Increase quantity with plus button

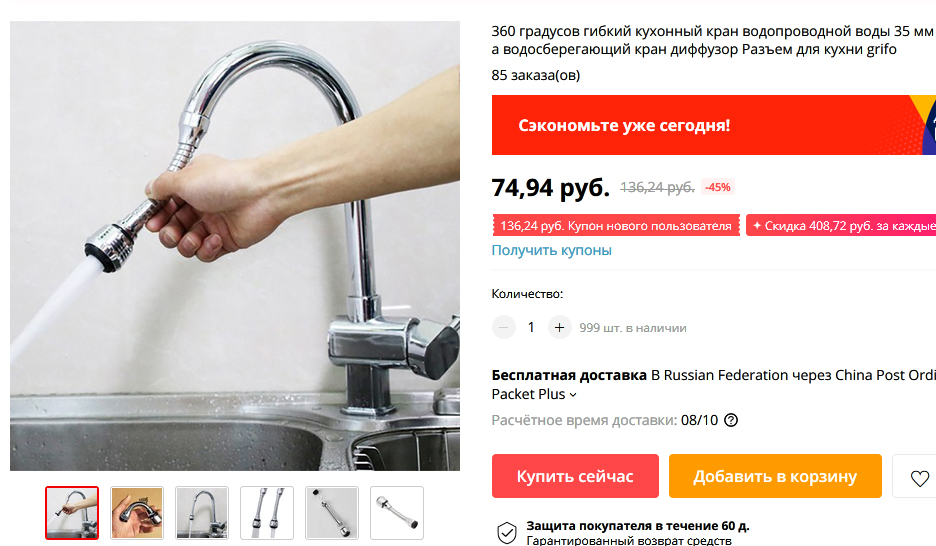[x=559, y=327]
